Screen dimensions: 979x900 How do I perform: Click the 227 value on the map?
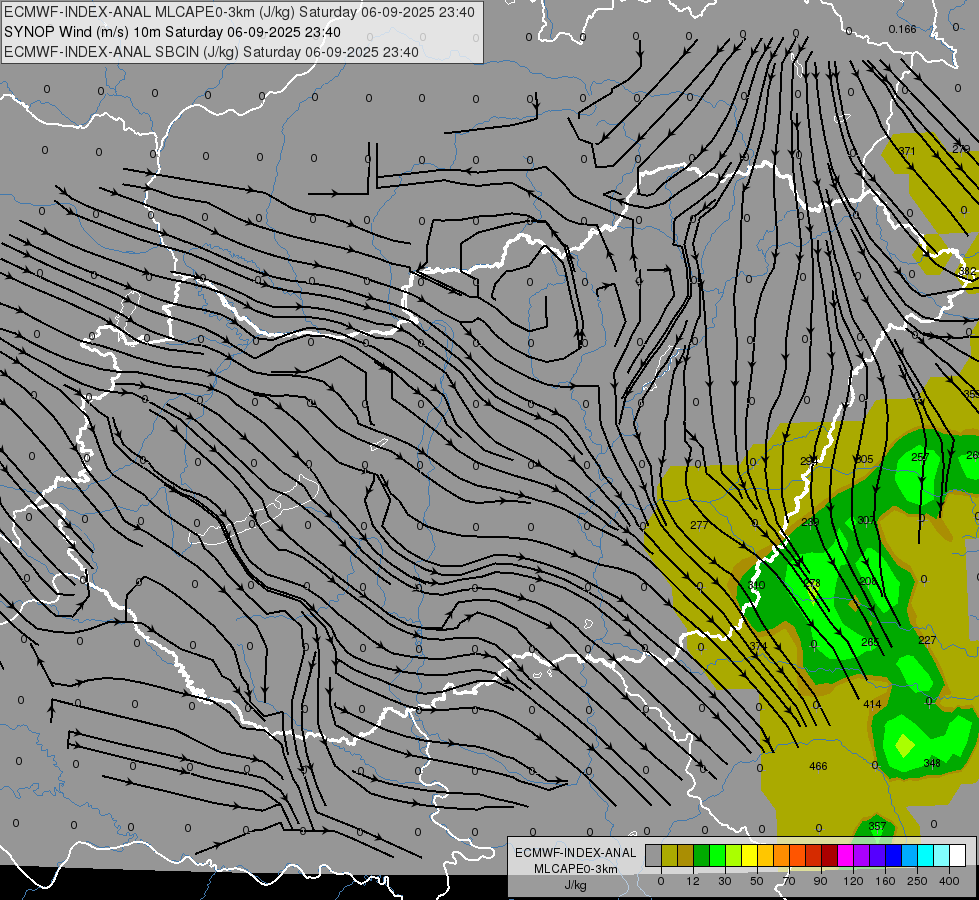coord(927,640)
